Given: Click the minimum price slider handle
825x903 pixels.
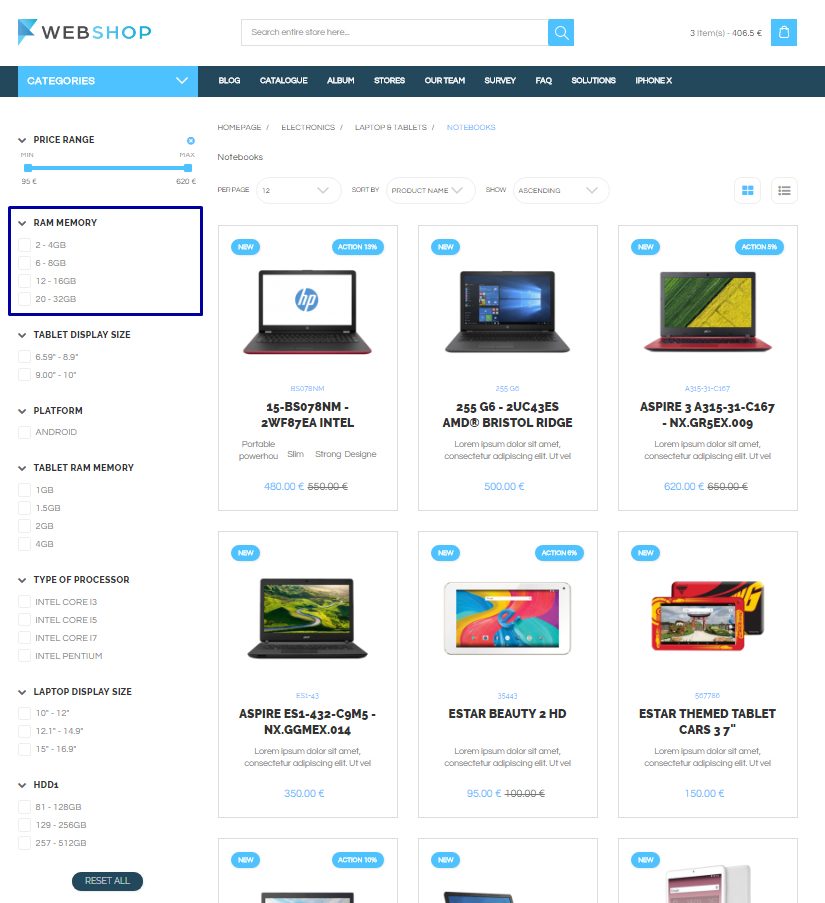Looking at the screenshot, I should 28,168.
